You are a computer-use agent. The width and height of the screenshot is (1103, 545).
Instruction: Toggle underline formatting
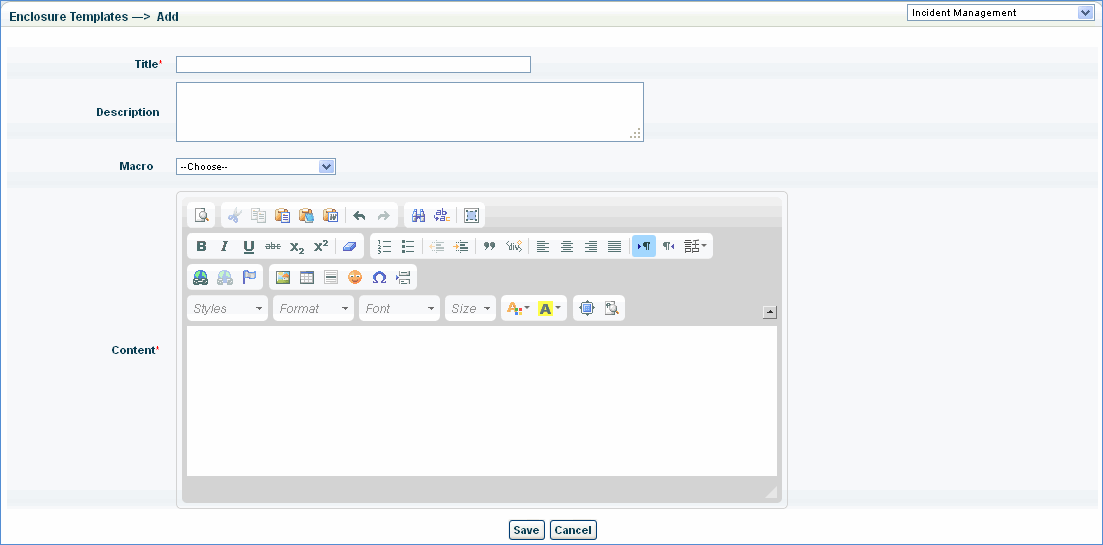(x=249, y=247)
